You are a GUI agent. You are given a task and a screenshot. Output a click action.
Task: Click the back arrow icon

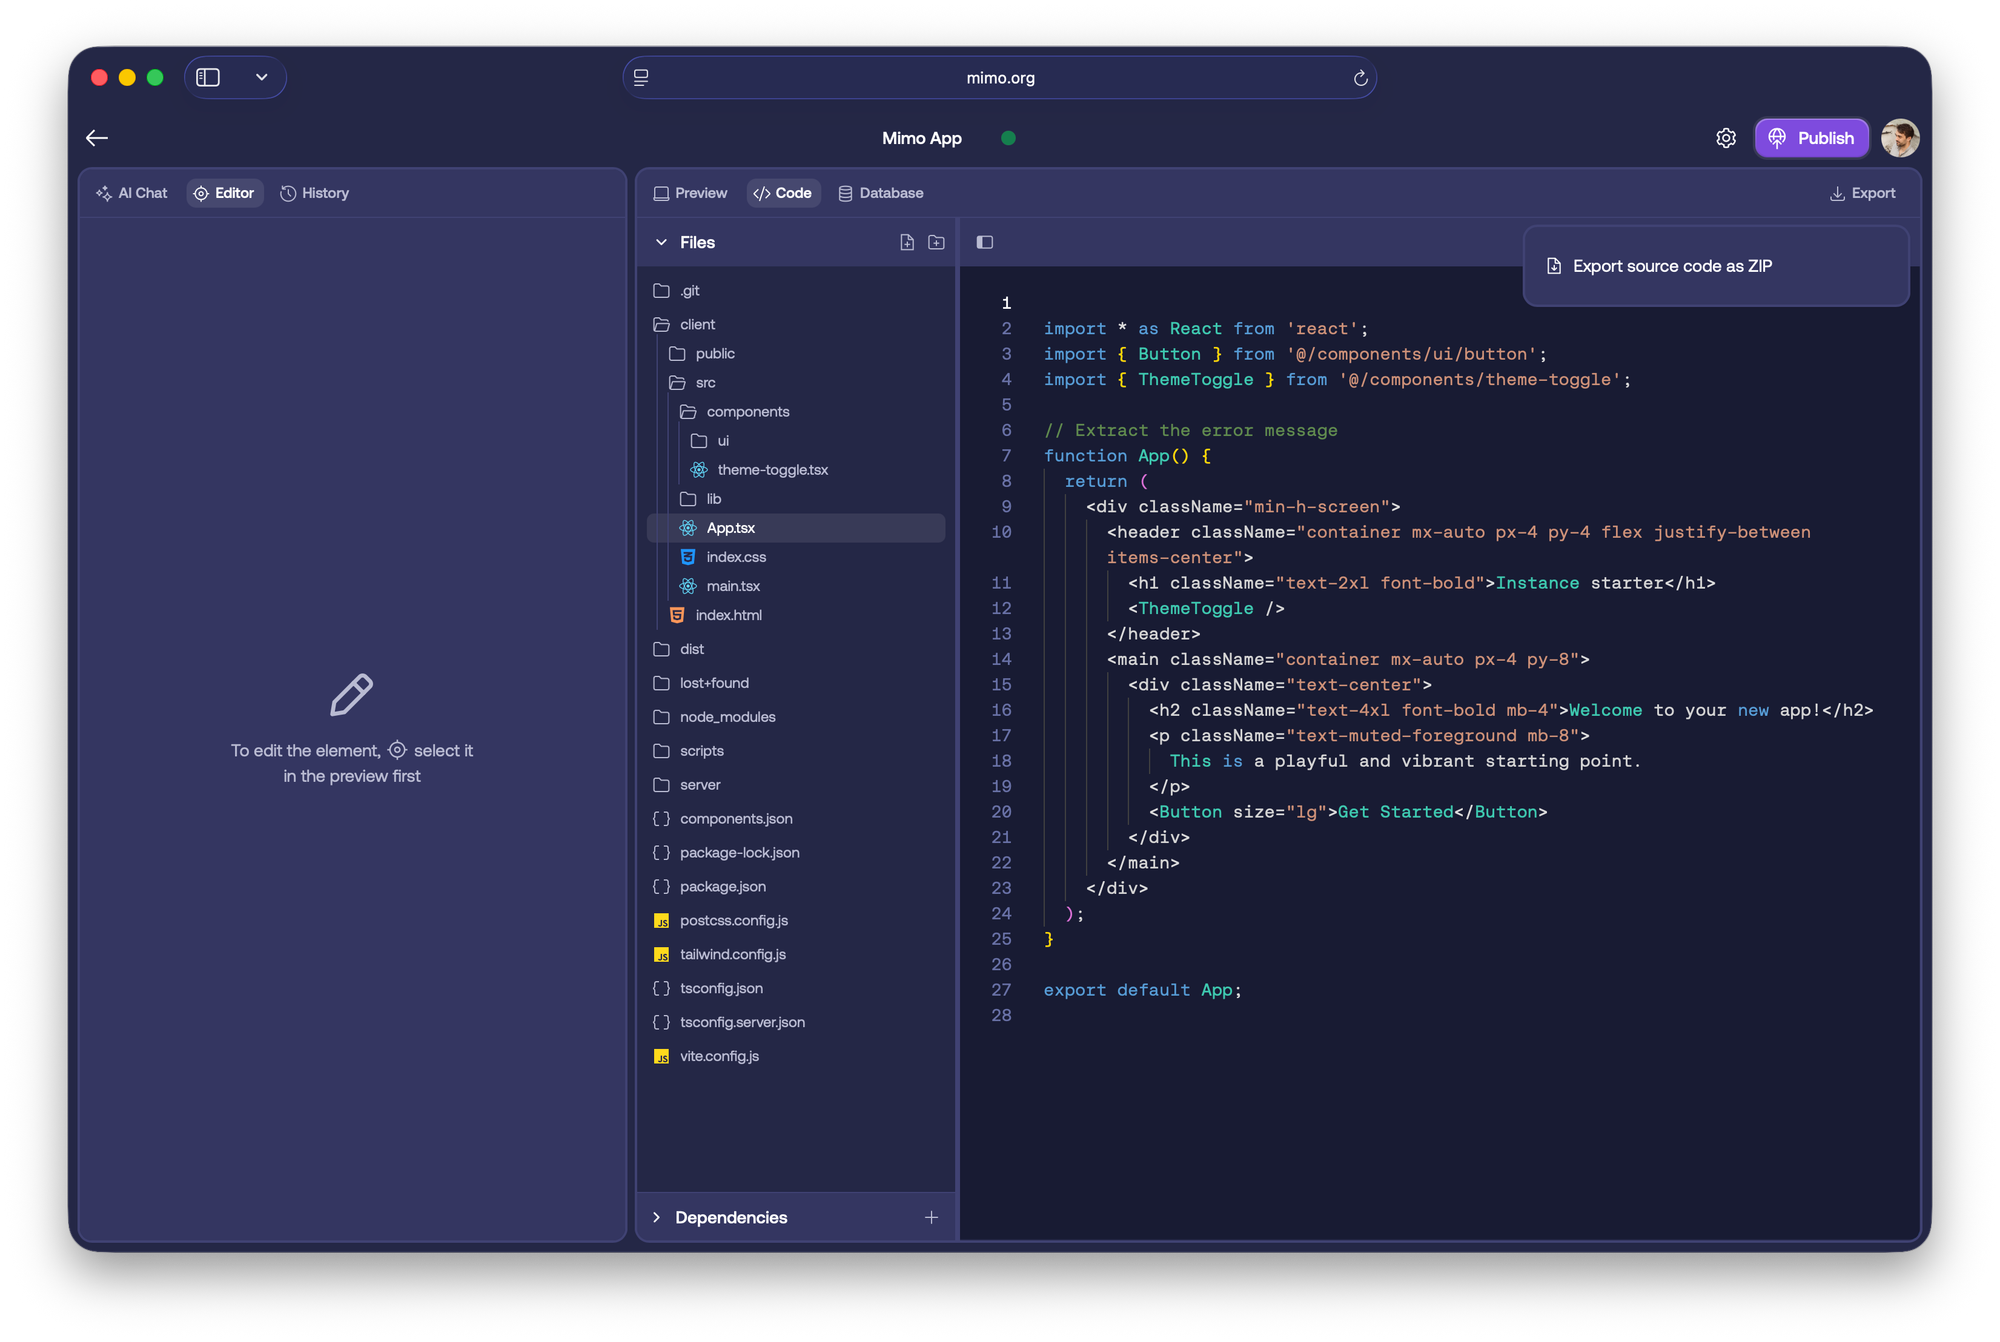coord(97,138)
